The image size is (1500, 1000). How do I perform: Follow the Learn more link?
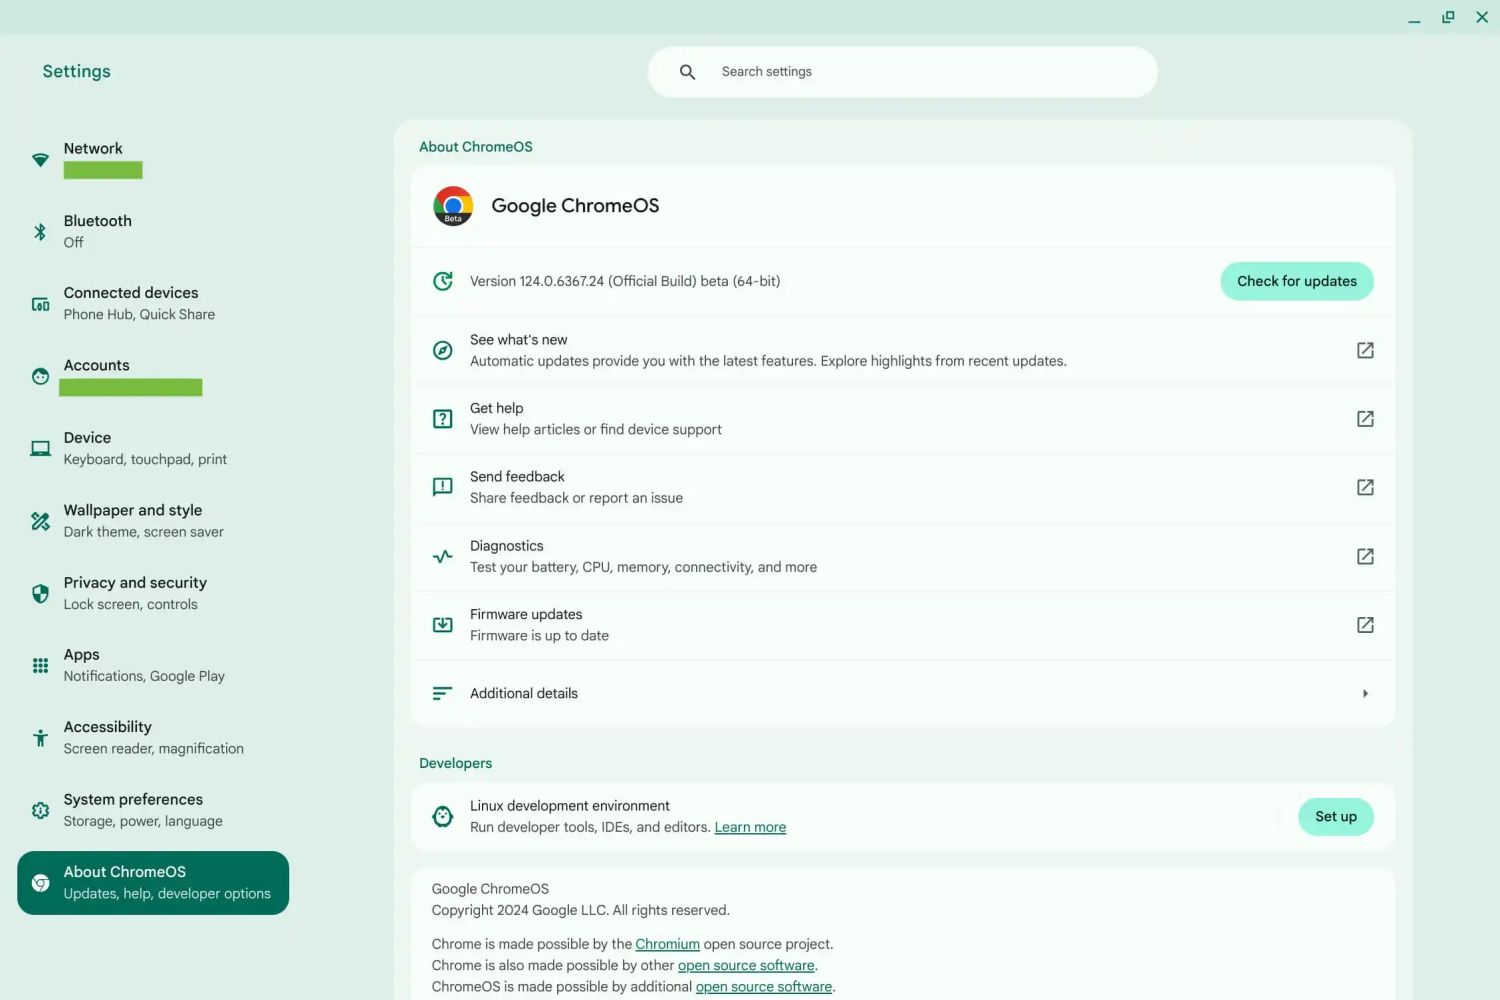click(x=750, y=828)
